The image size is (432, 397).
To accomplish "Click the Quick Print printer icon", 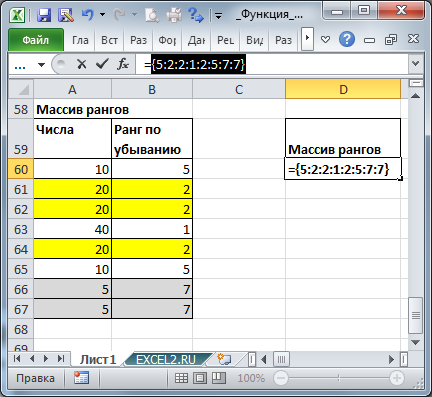I will tap(174, 15).
